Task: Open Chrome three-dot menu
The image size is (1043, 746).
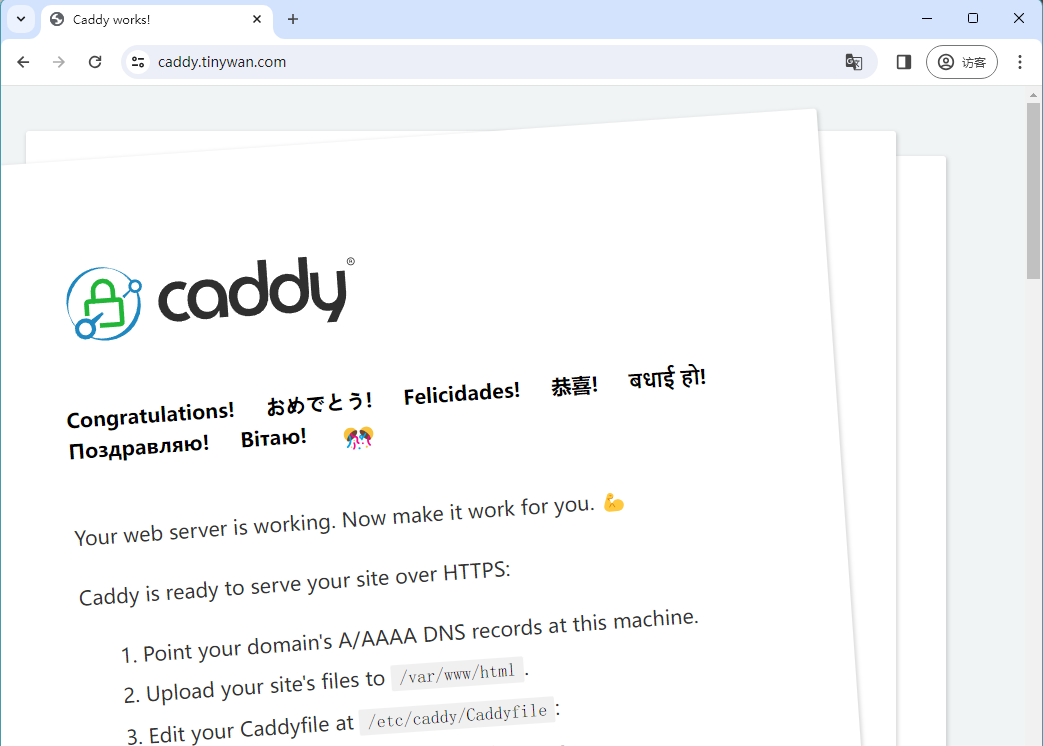Action: coord(1020,62)
